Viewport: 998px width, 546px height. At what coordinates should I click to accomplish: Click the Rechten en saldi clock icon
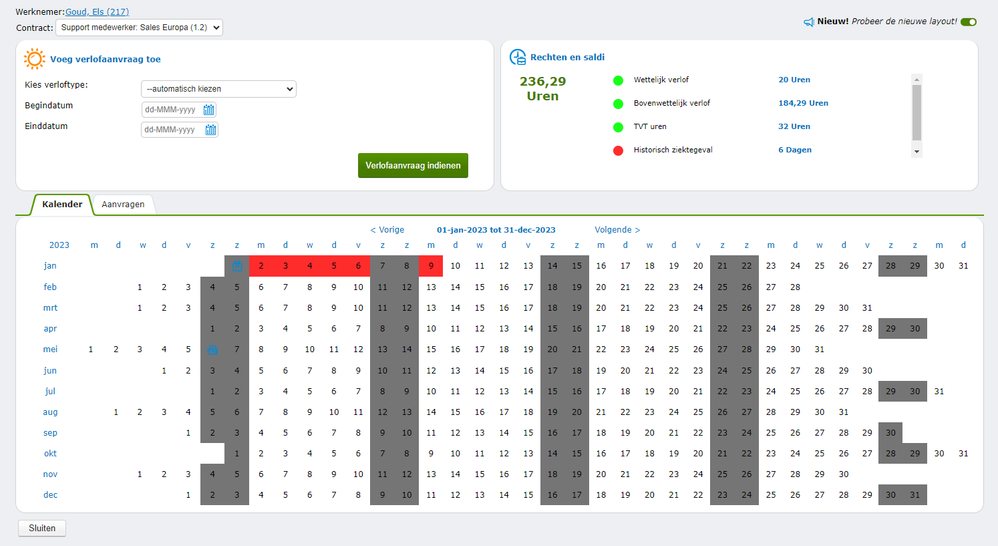coord(518,58)
